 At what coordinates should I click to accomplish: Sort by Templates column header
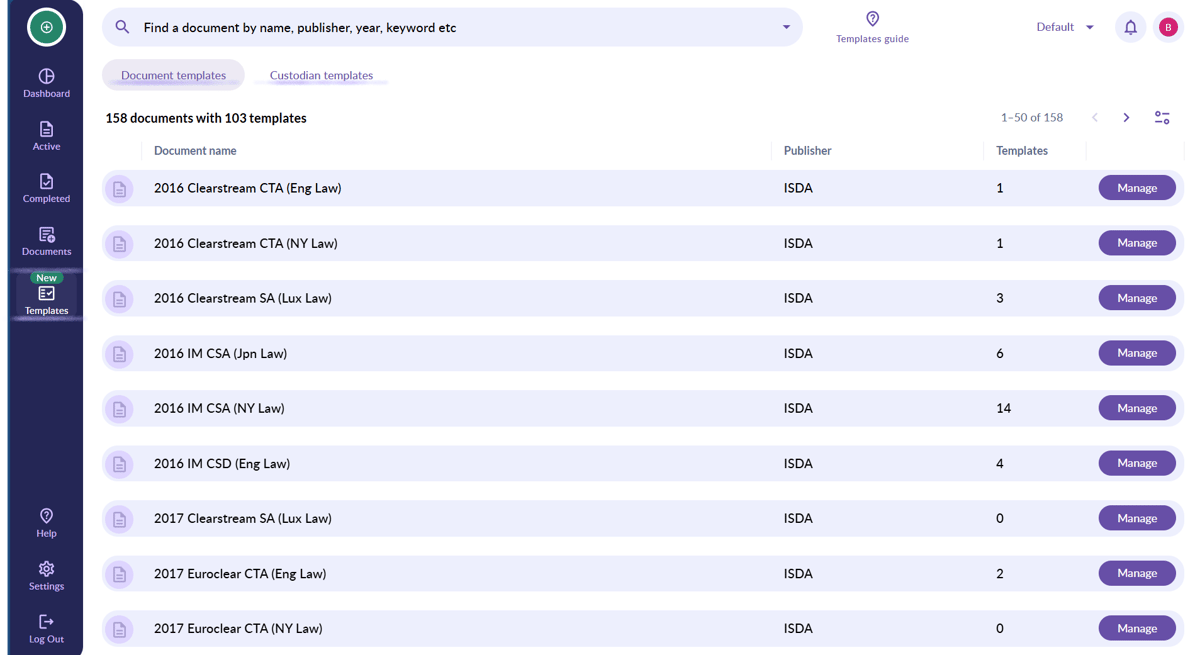(x=1021, y=151)
